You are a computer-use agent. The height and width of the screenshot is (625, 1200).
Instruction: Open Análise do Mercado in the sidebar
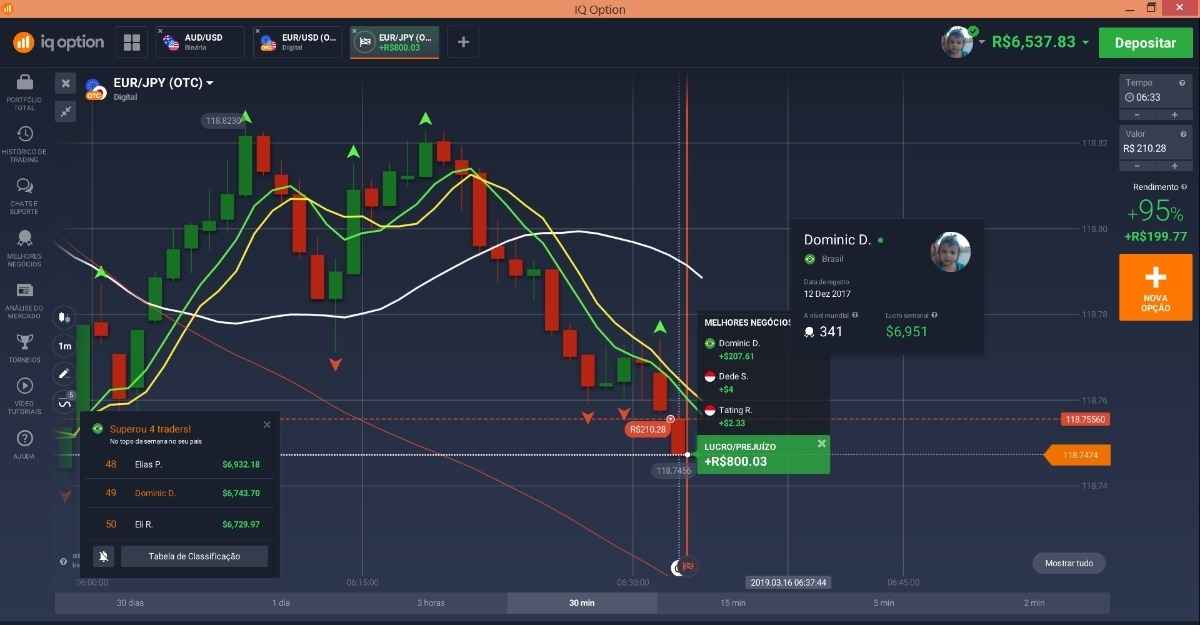point(24,301)
